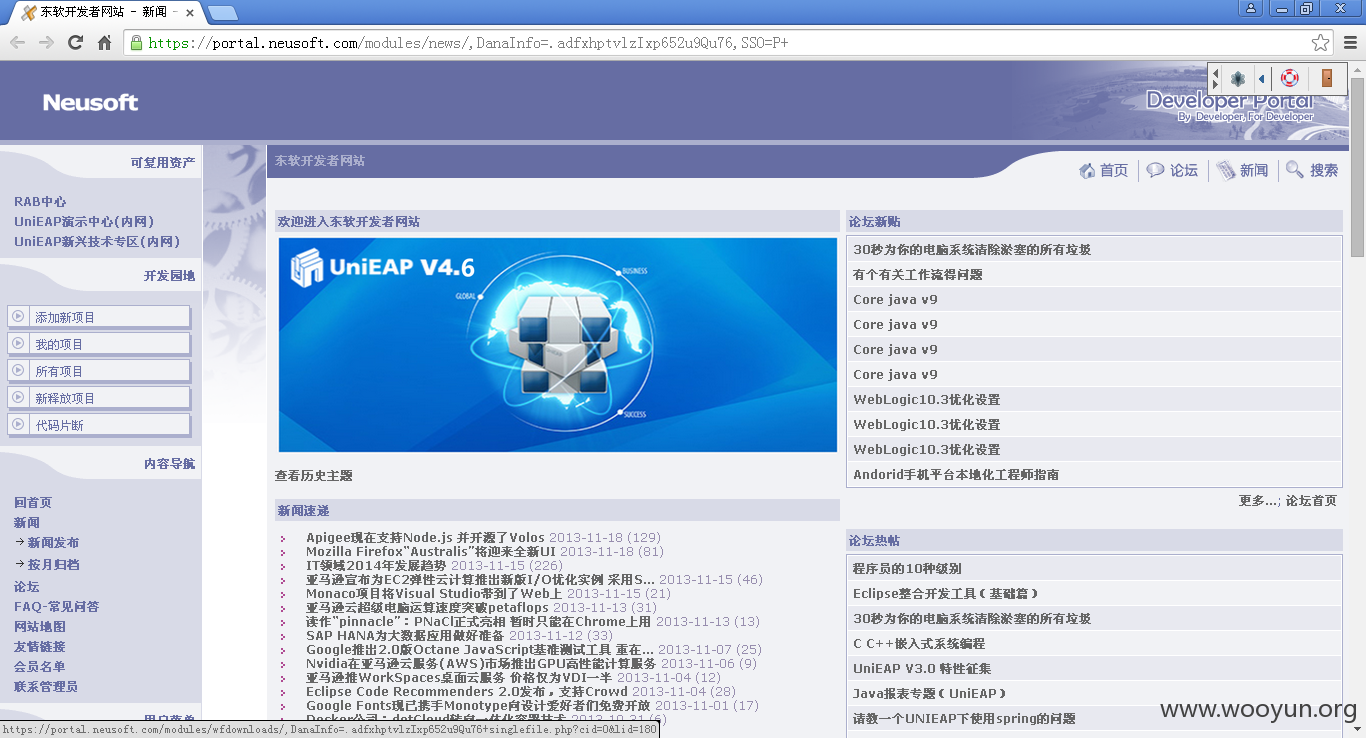The height and width of the screenshot is (738, 1366).
Task: Open news 'Eclipse Code Recommenders 2.0发布'
Action: tap(467, 691)
